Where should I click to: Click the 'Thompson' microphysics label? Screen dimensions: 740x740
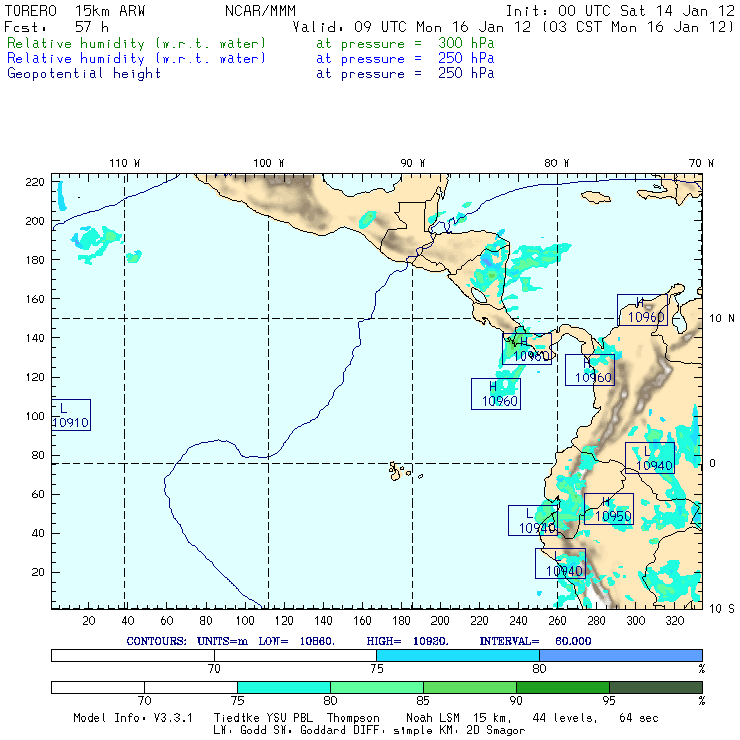click(x=353, y=718)
